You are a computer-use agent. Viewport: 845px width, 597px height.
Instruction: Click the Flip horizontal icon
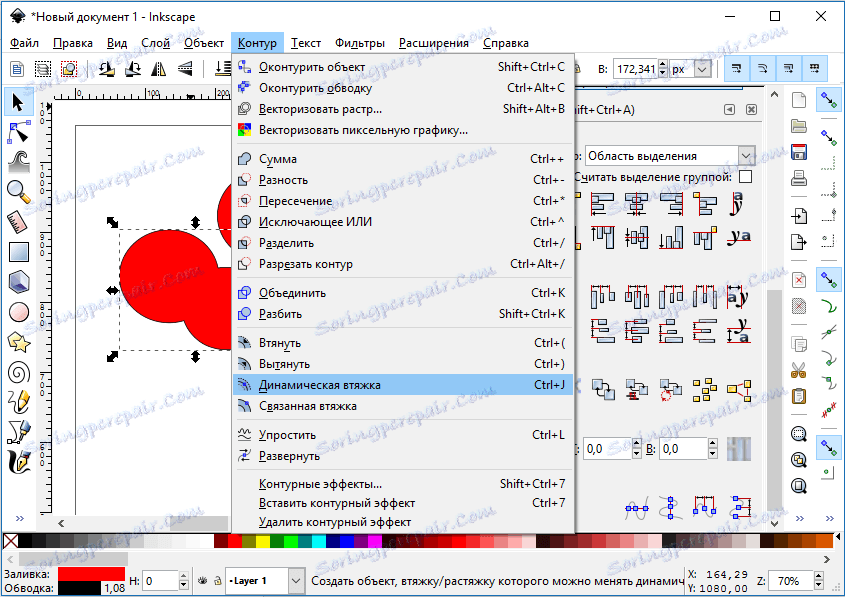pos(158,68)
